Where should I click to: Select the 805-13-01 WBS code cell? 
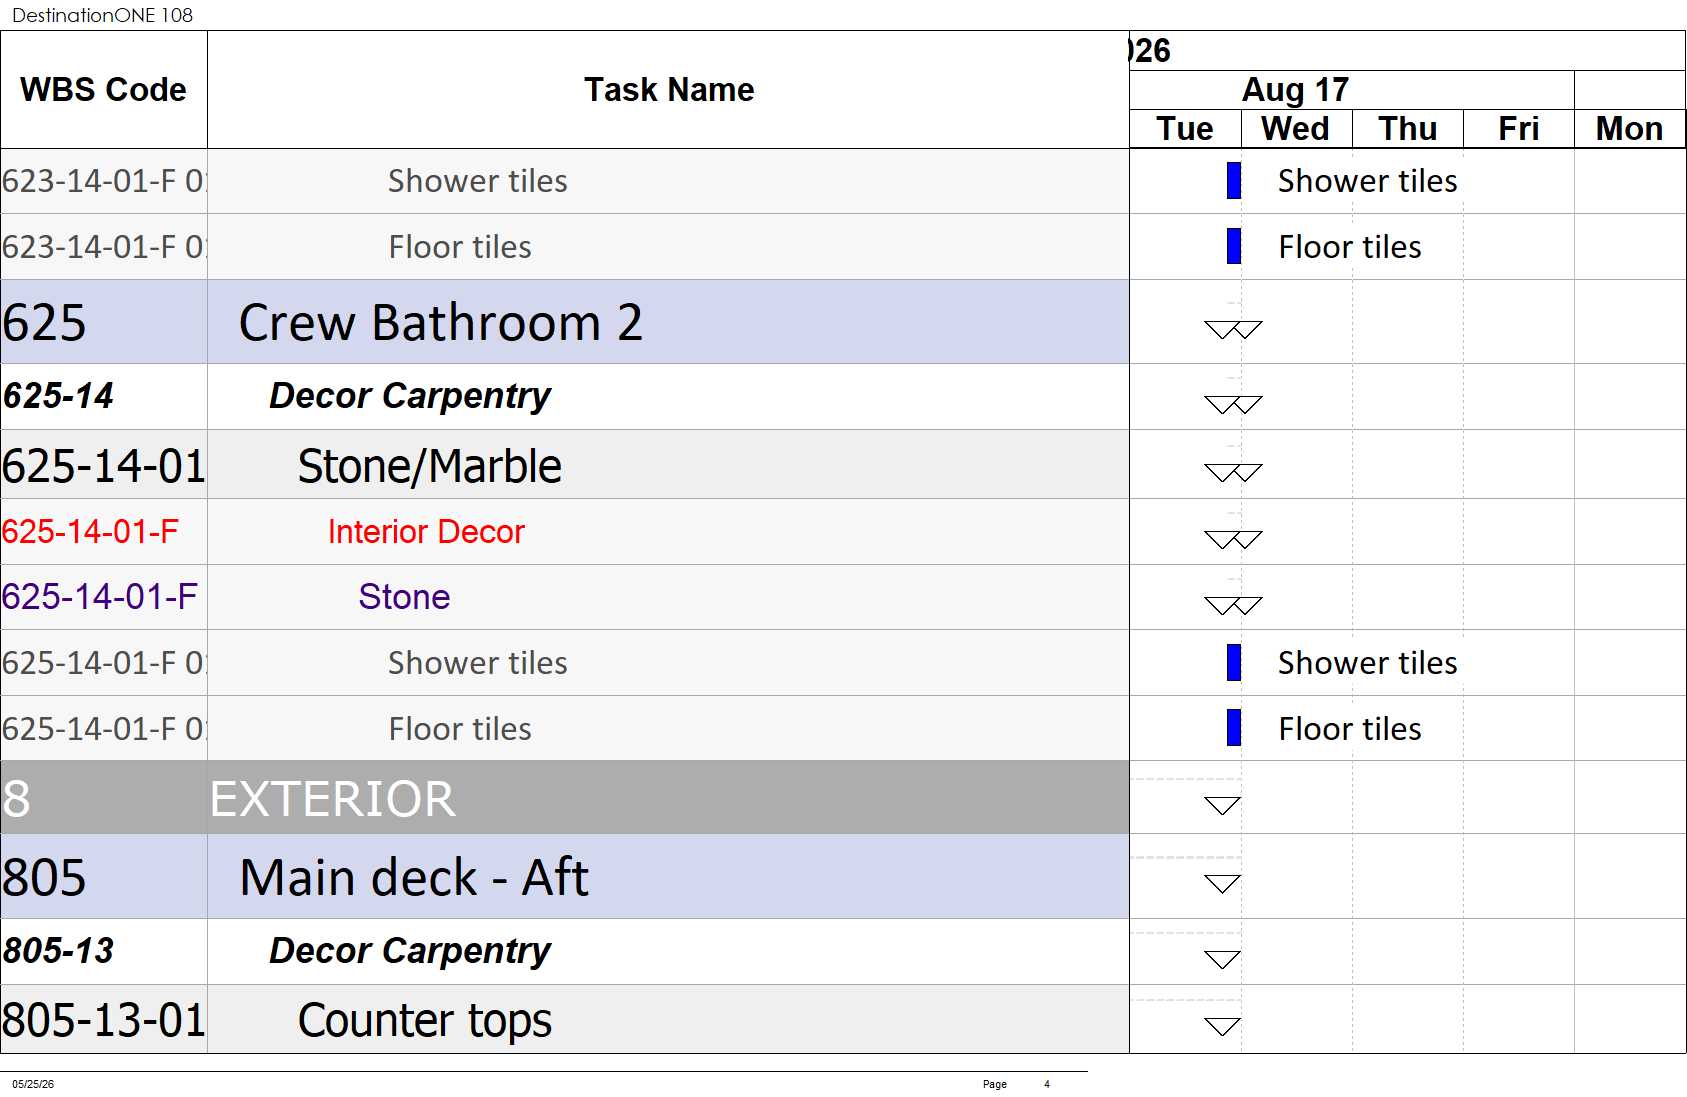tap(104, 1020)
